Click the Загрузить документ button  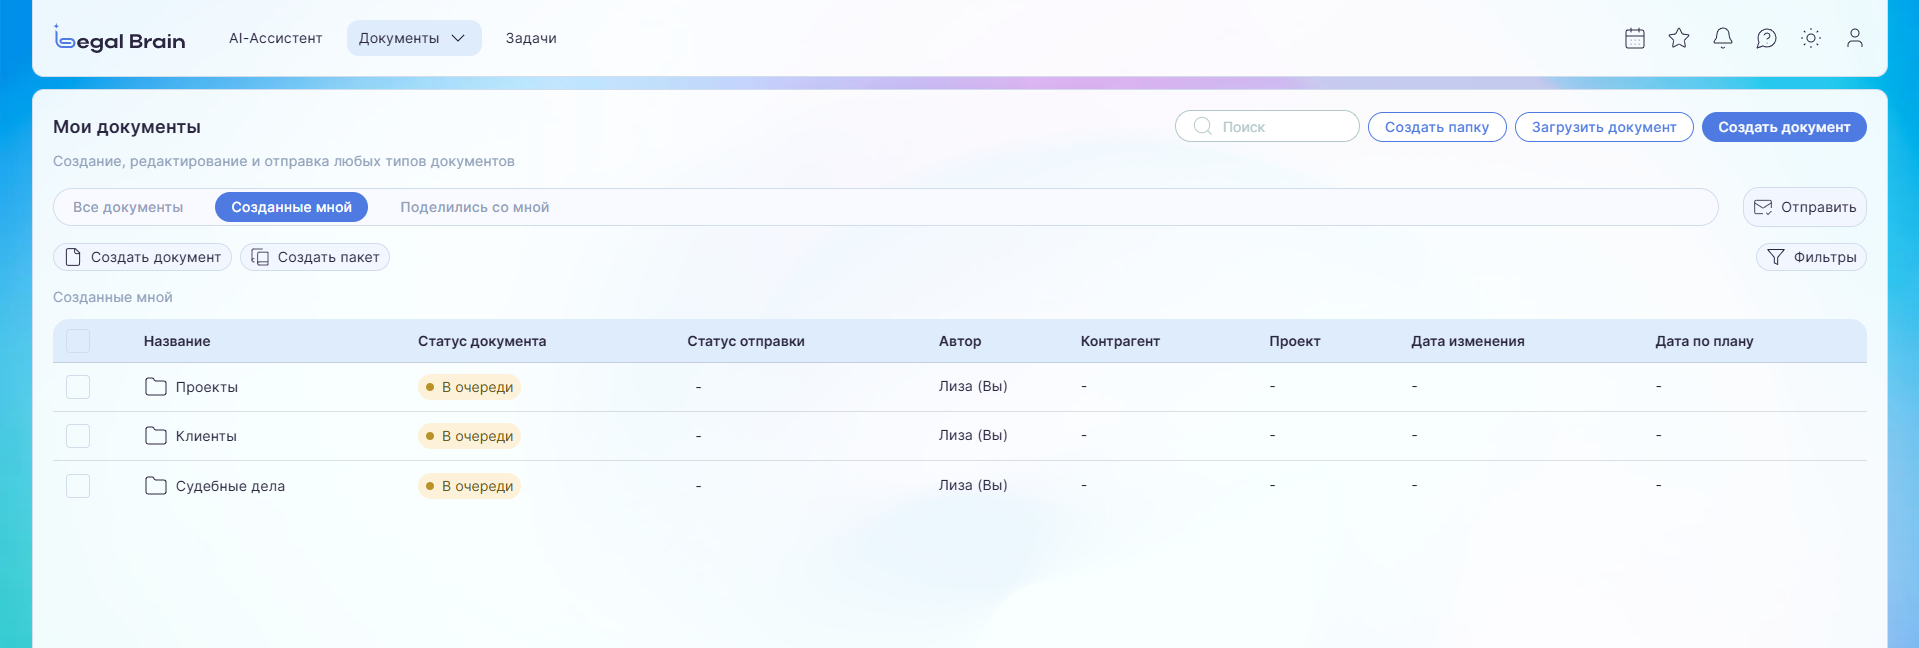[x=1603, y=127]
